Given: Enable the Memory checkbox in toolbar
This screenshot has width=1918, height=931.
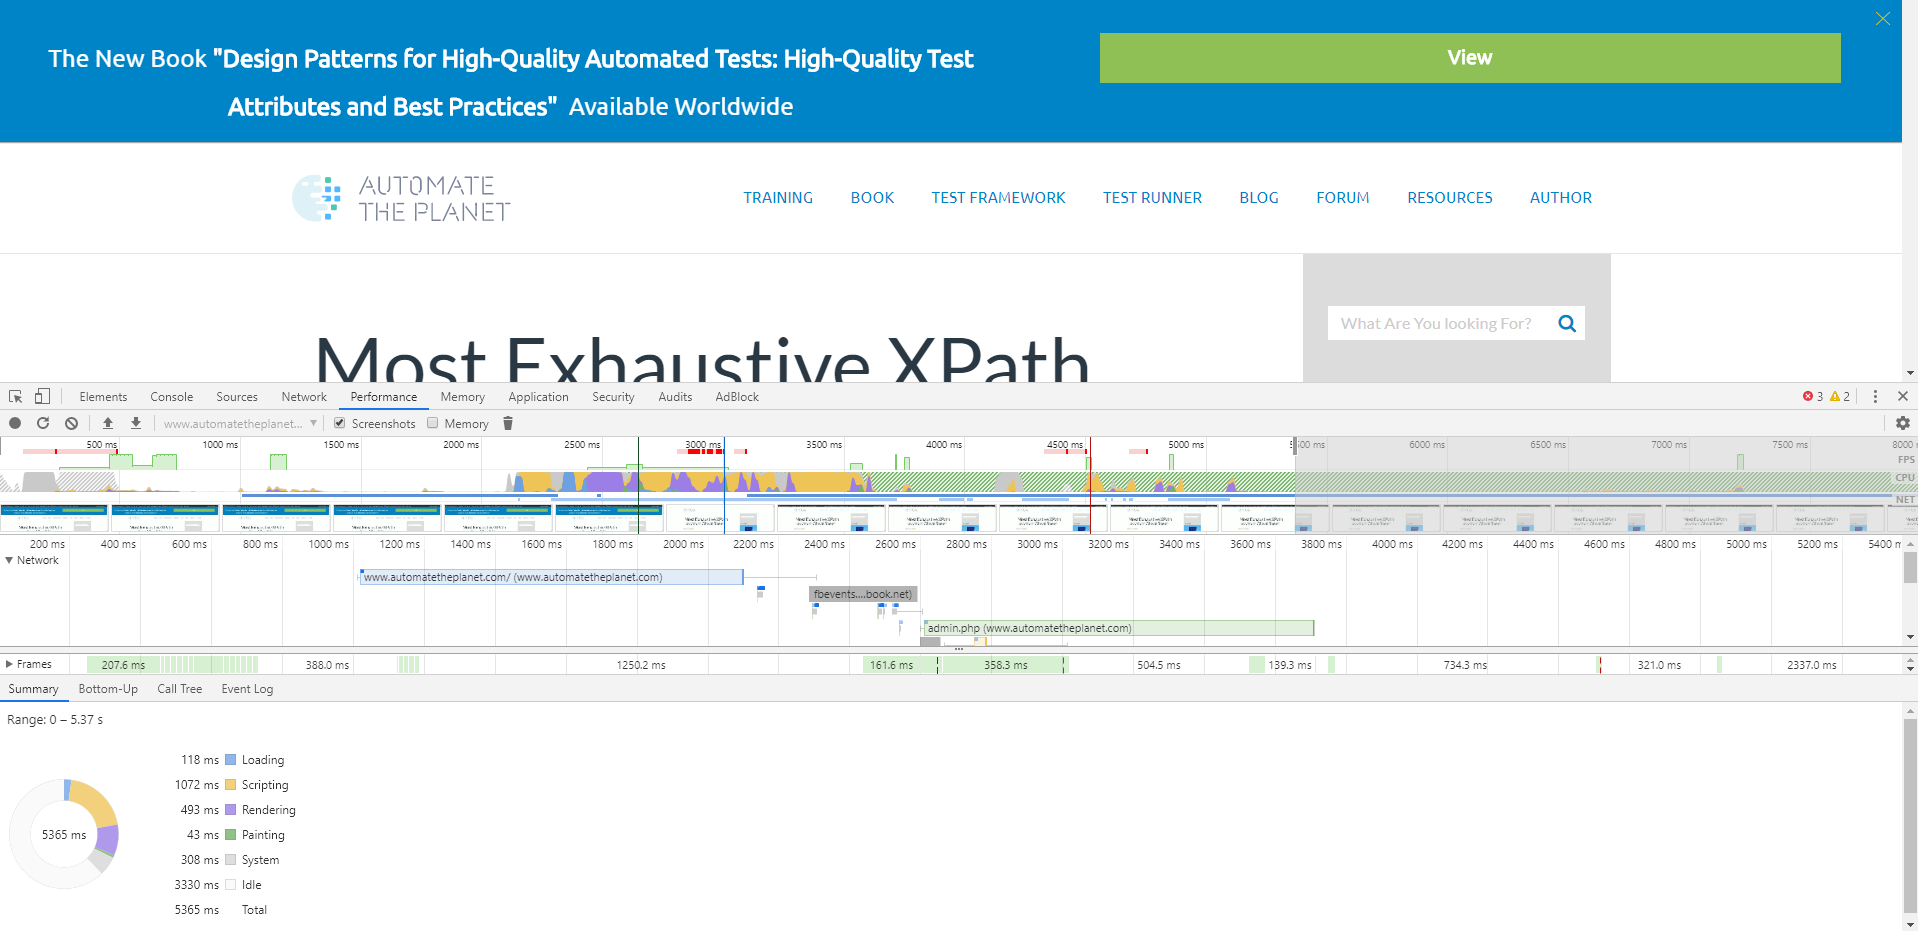Looking at the screenshot, I should [x=433, y=423].
